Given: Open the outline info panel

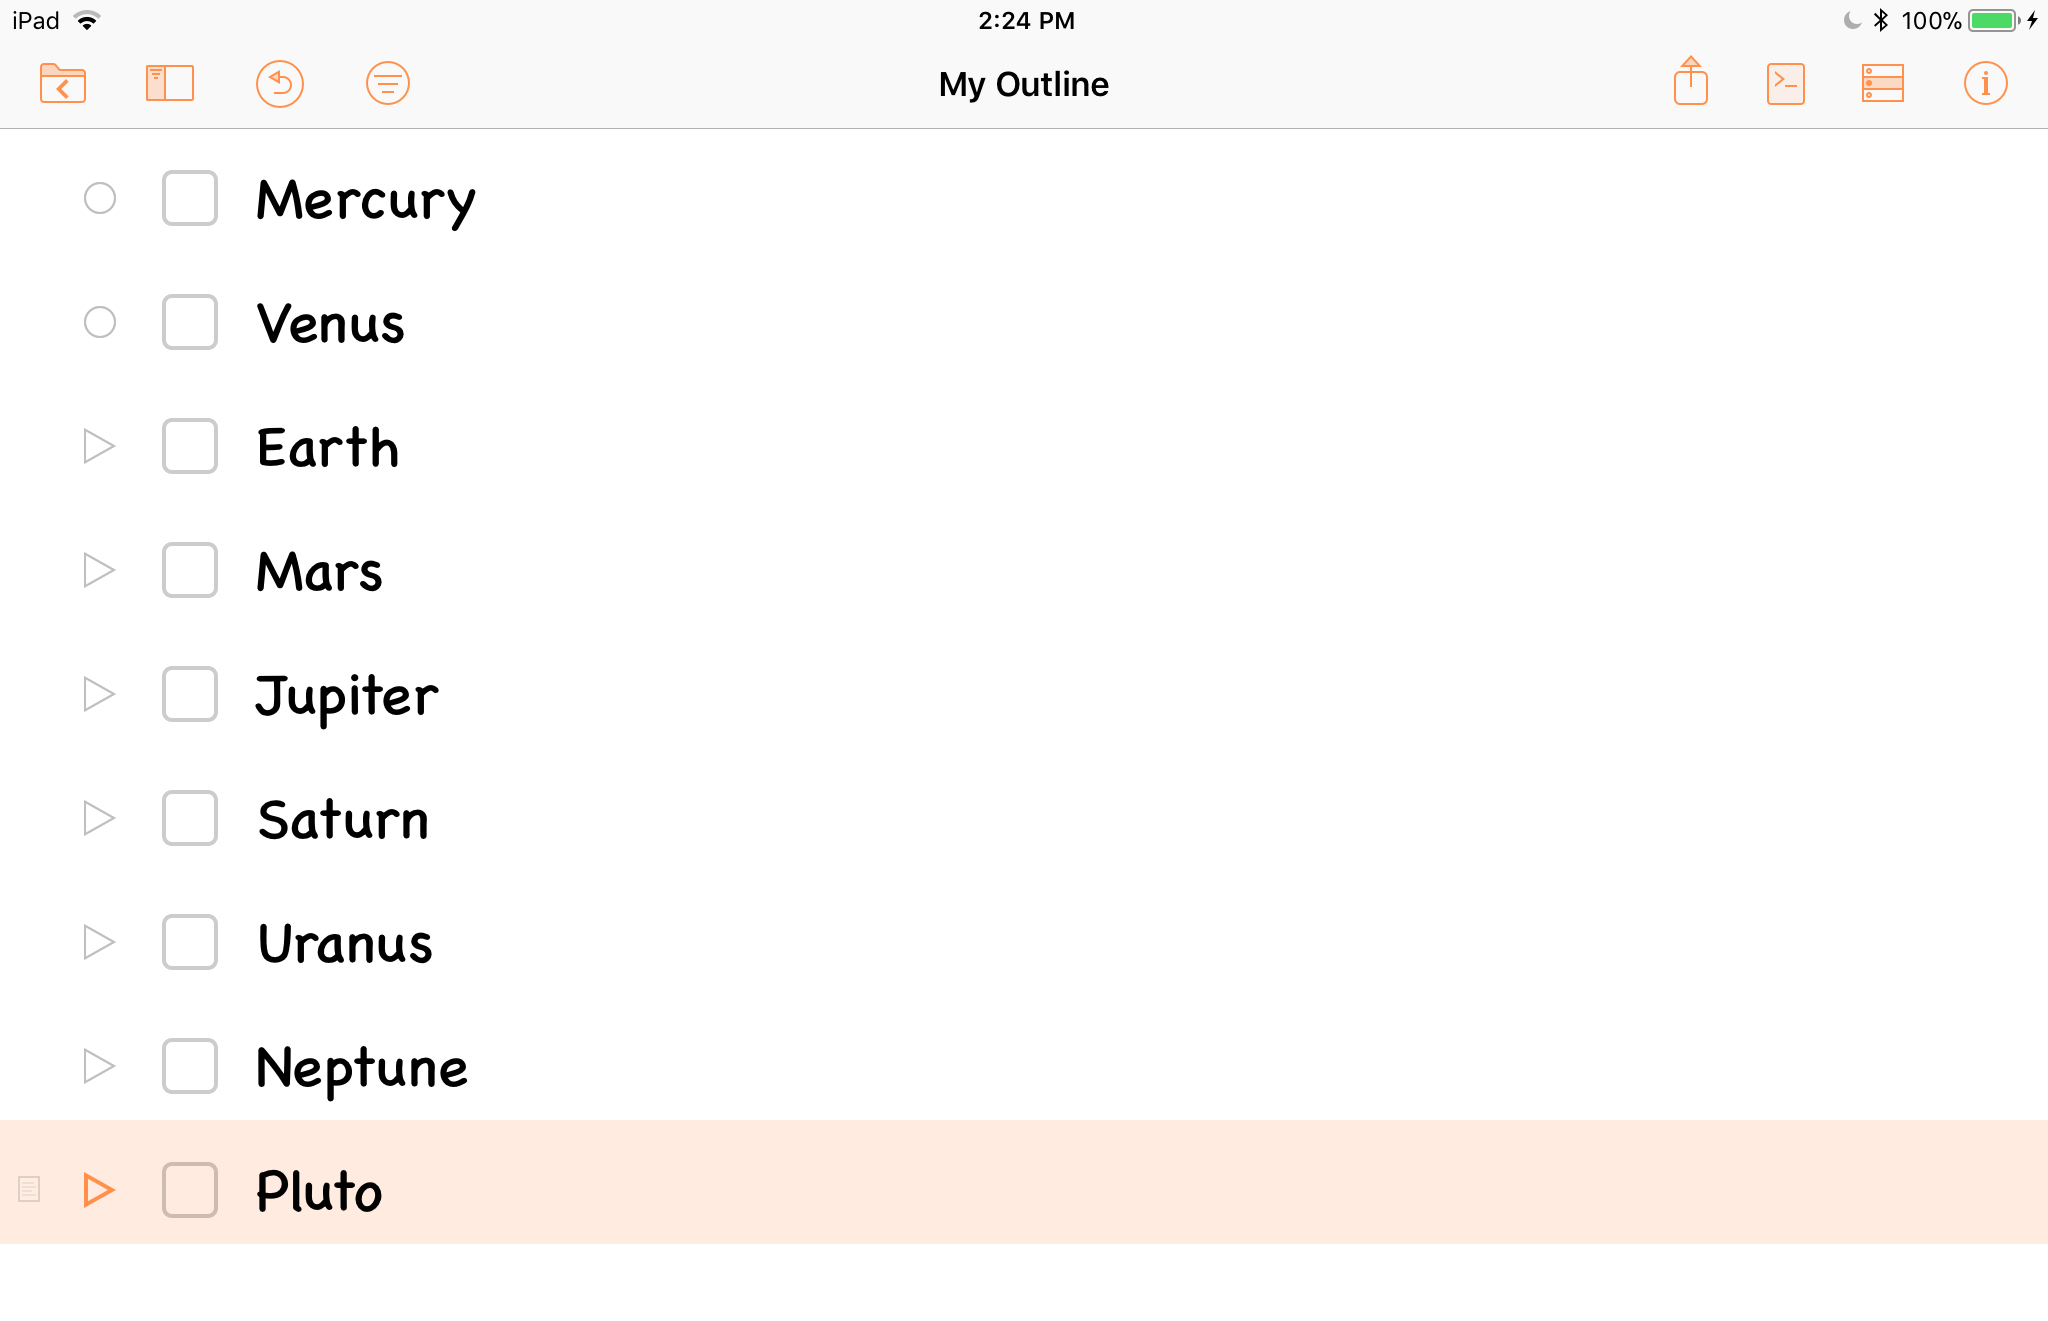Looking at the screenshot, I should coord(1988,82).
